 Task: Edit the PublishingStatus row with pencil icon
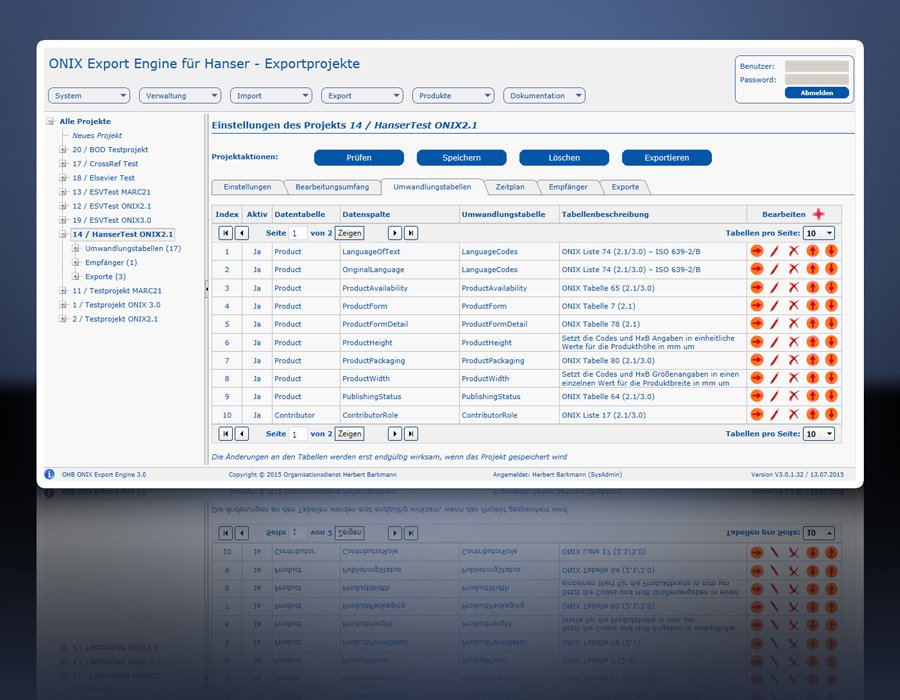tap(775, 396)
